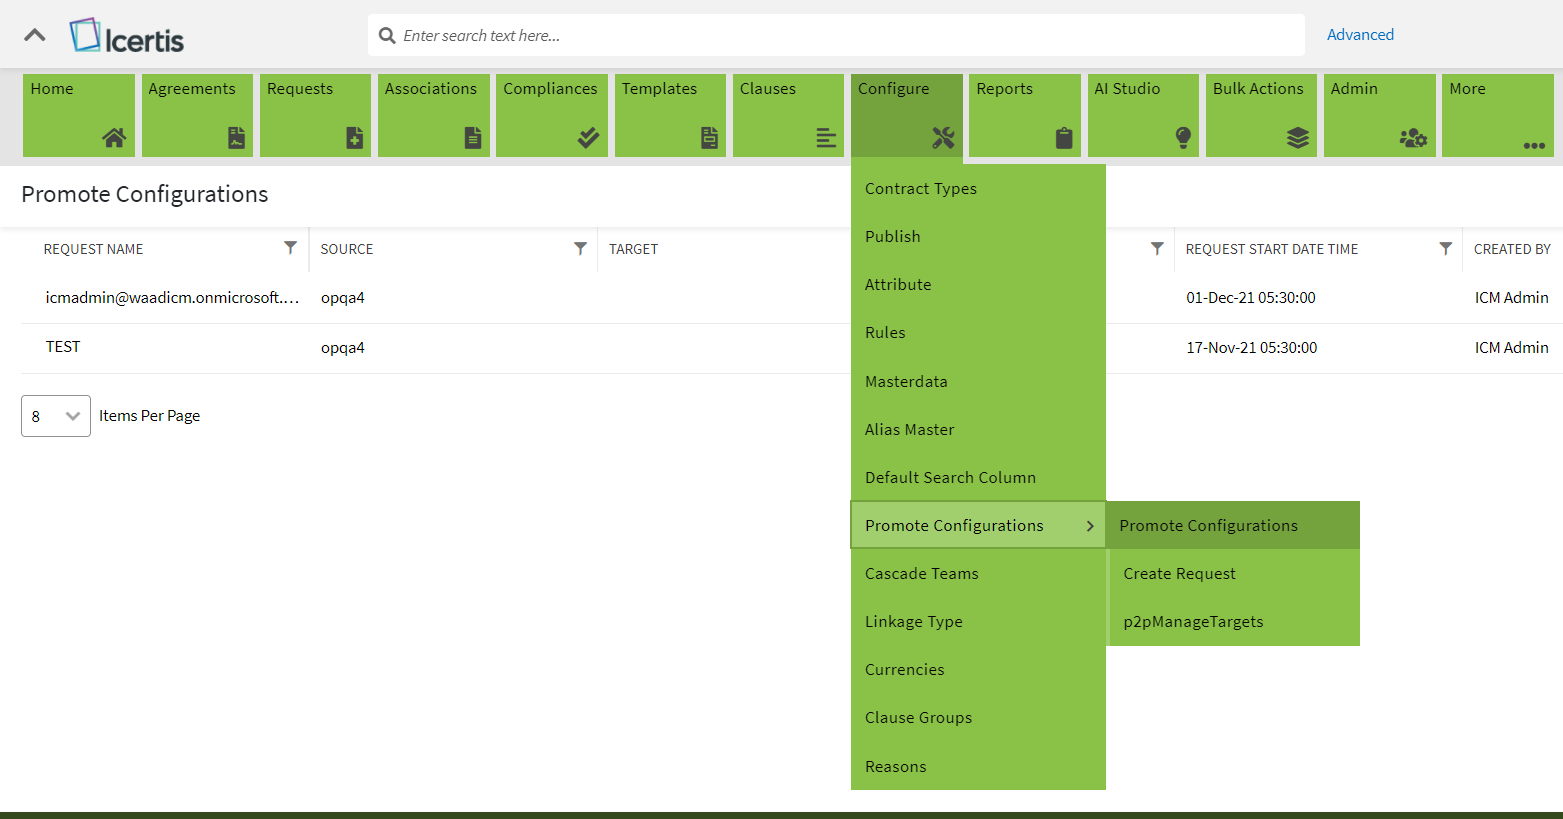Image resolution: width=1563 pixels, height=819 pixels.
Task: Click the Admin users-gear icon
Action: (1412, 138)
